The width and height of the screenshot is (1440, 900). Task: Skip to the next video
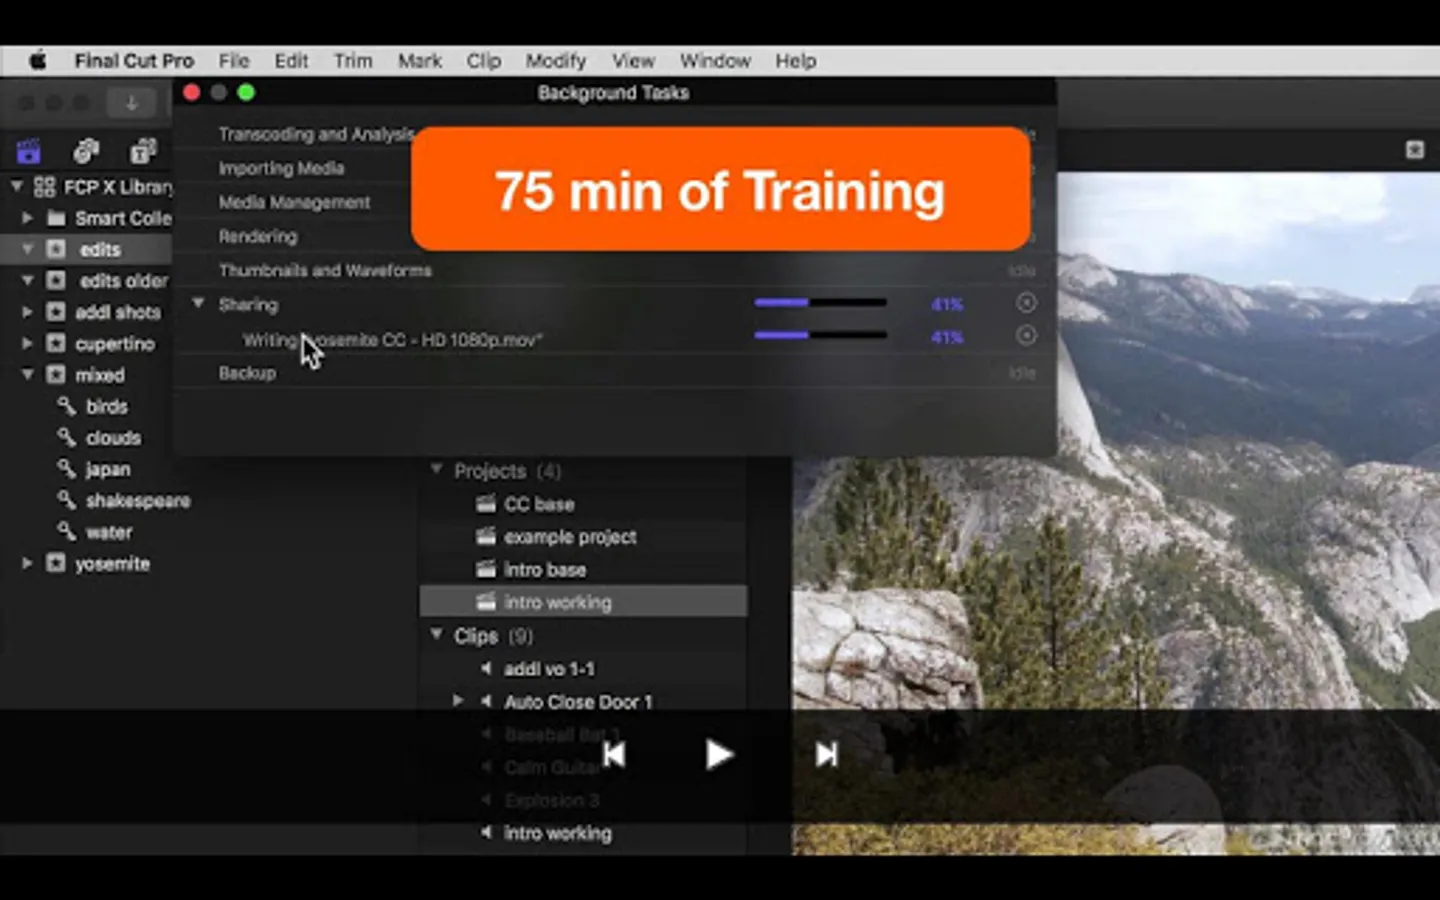point(826,754)
